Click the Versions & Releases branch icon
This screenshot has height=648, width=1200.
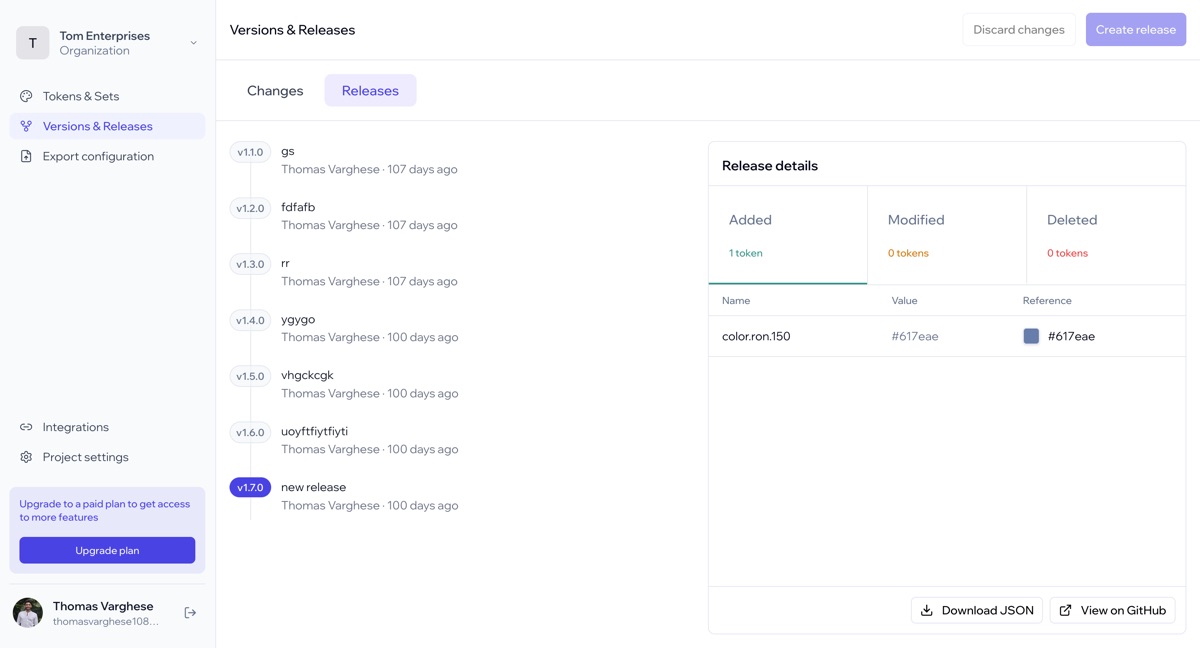click(x=26, y=126)
